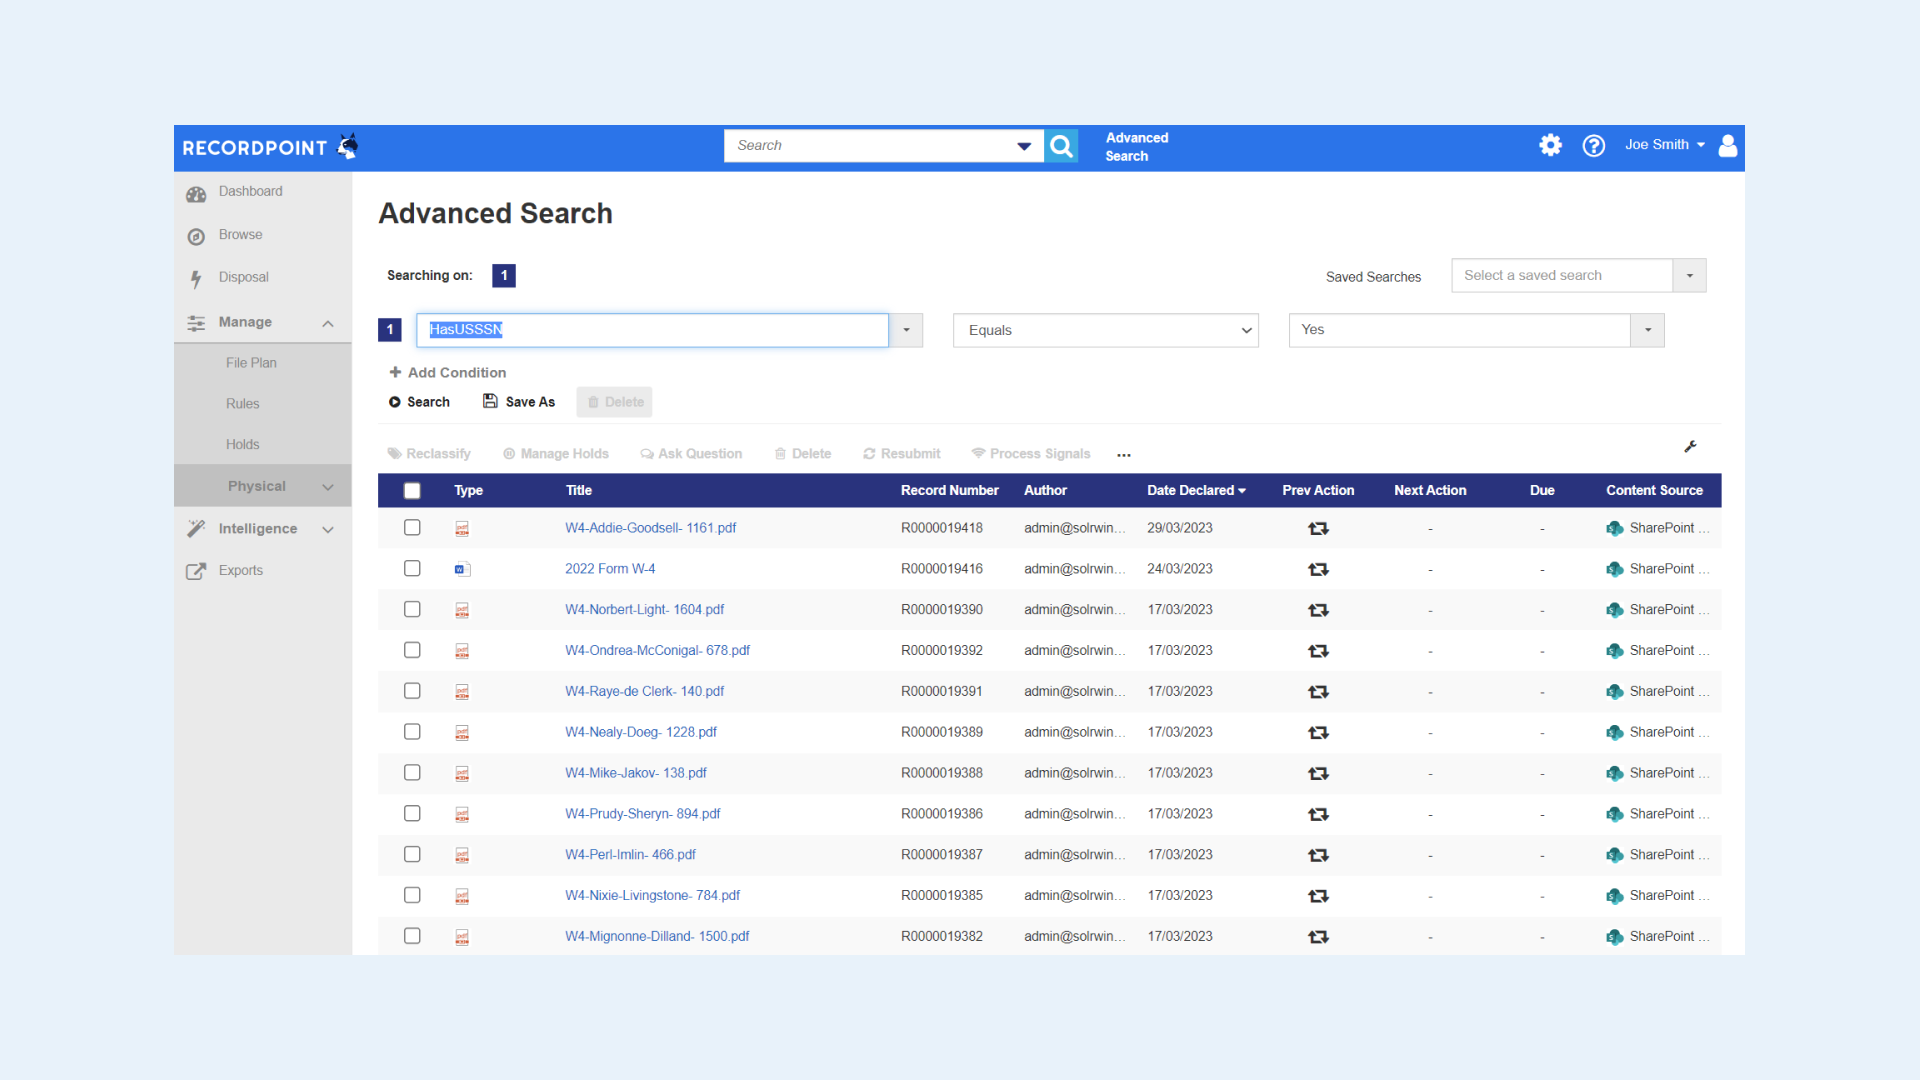Click the user profile avatar icon
The image size is (1920, 1080).
click(1727, 146)
